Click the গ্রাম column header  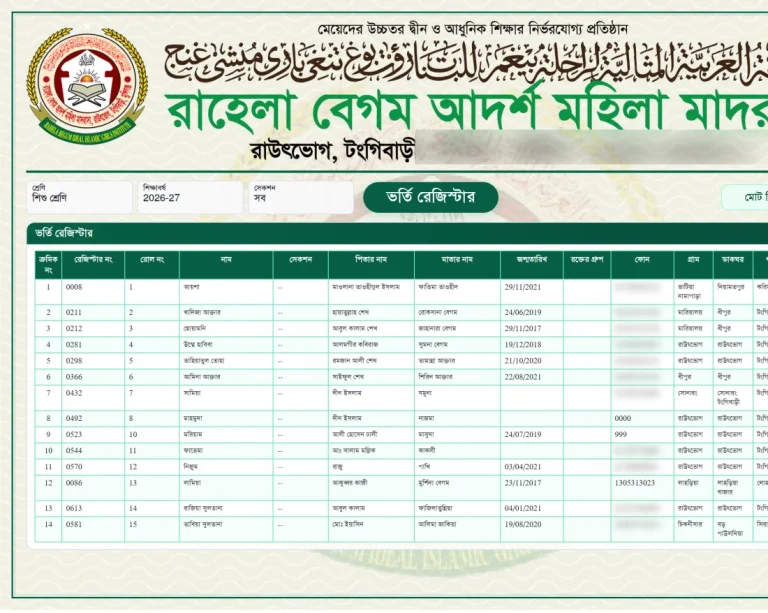pos(693,264)
